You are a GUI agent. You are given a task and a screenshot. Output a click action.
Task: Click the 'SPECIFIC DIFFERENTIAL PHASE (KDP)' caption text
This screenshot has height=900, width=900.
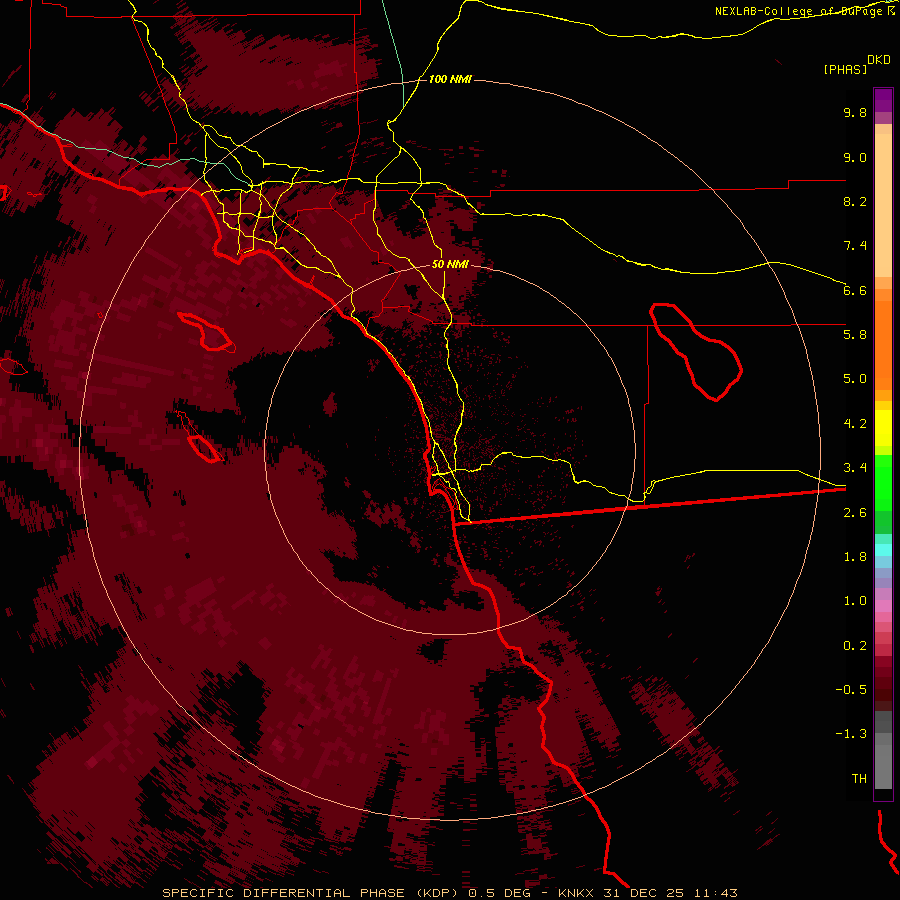(x=310, y=893)
